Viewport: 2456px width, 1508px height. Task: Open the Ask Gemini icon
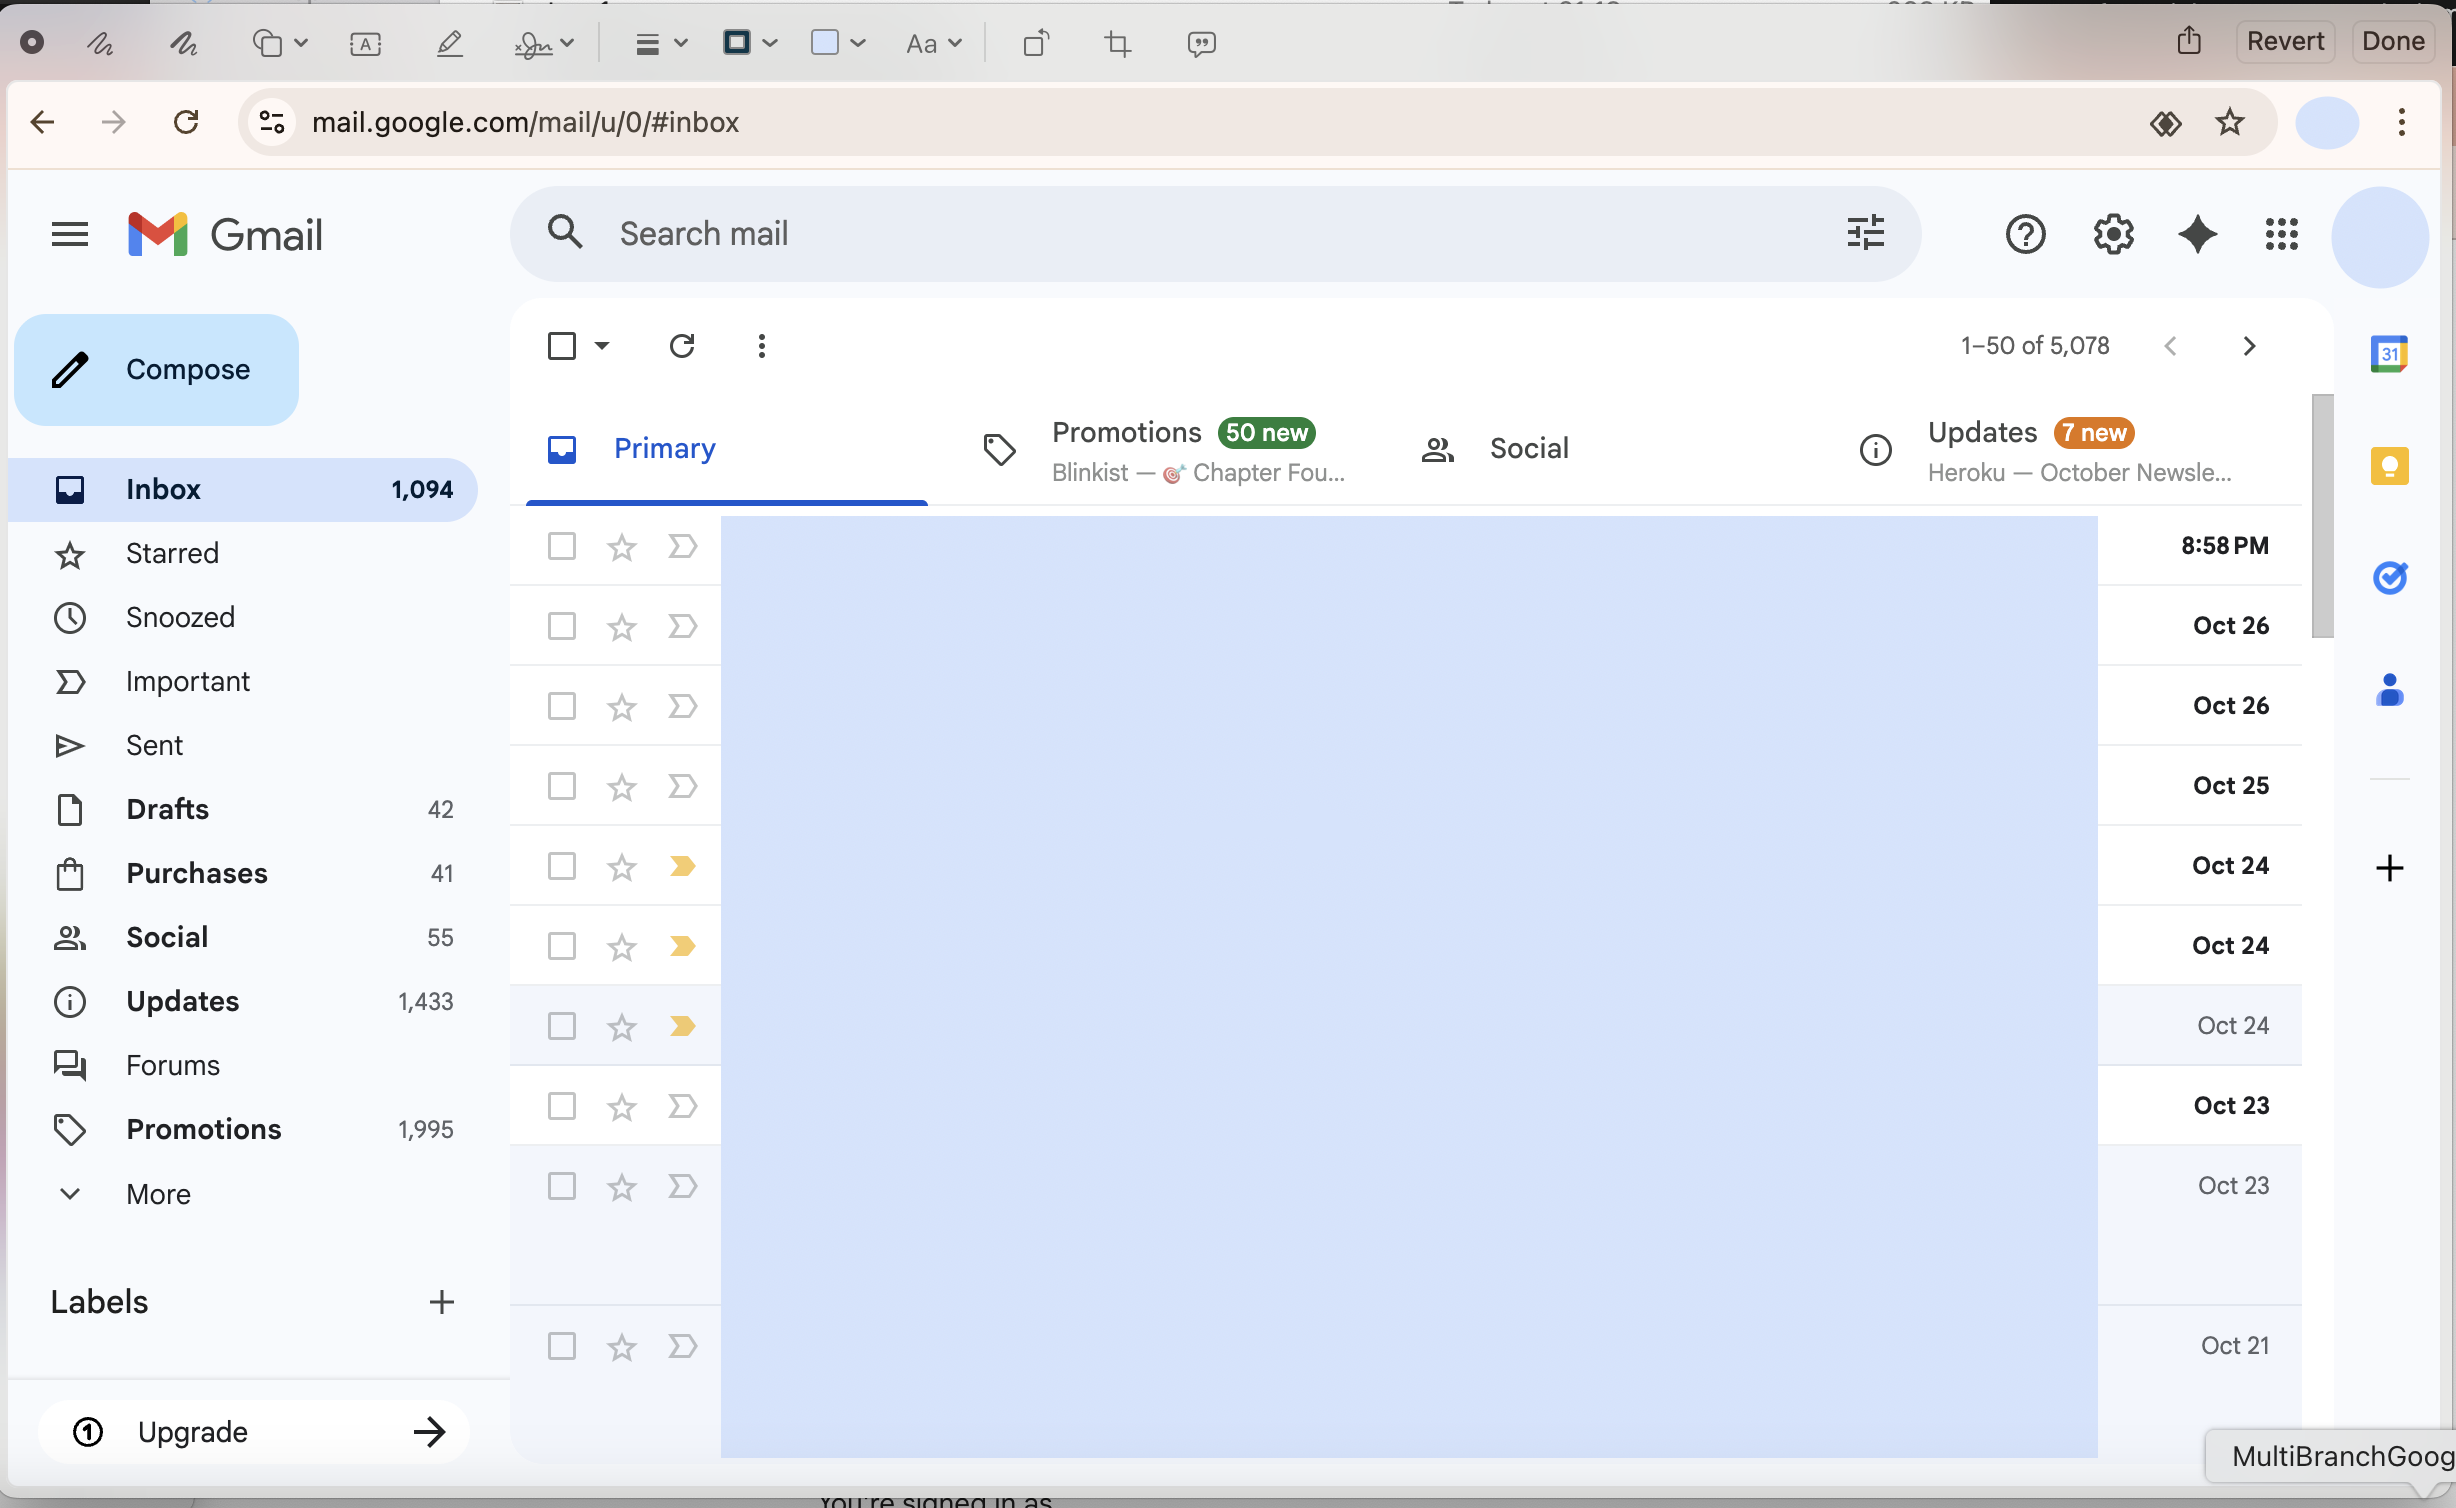click(2196, 234)
